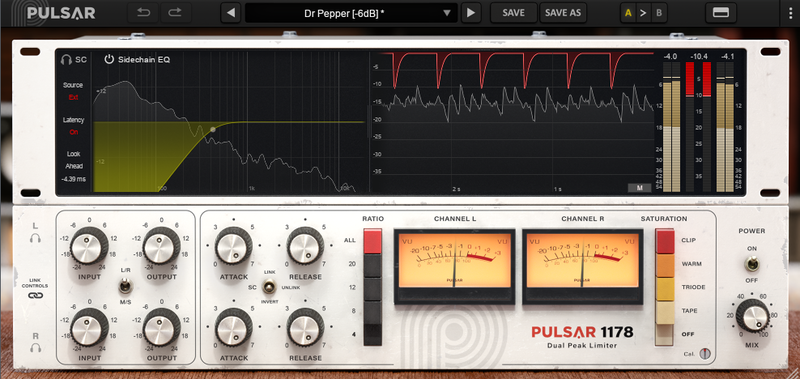Click the Channel R VU meter

[583, 266]
